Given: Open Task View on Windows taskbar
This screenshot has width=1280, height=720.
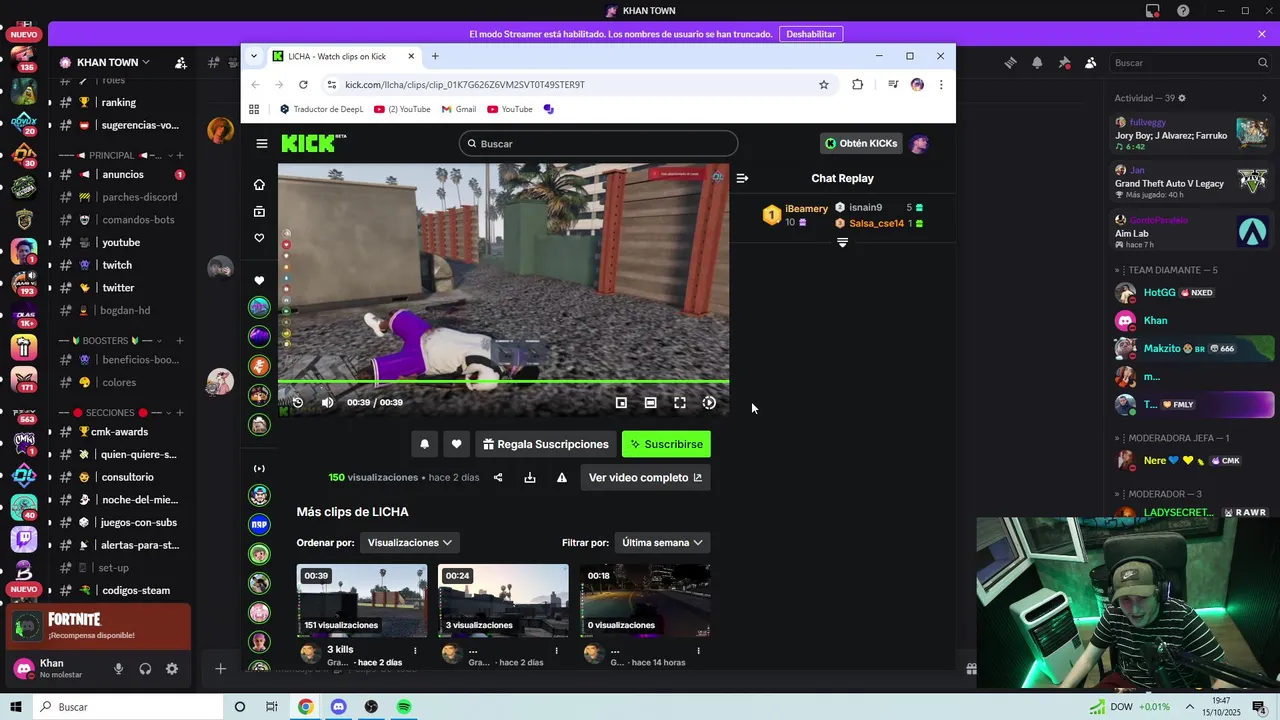Looking at the screenshot, I should tap(272, 707).
